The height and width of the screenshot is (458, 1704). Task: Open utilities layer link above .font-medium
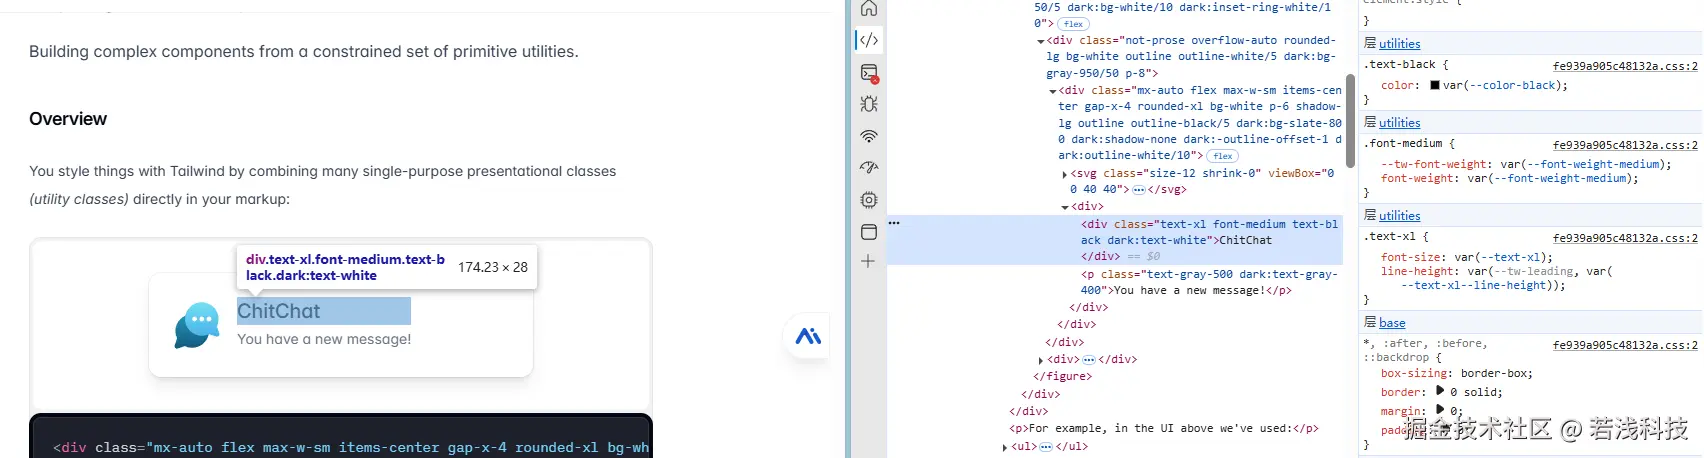pos(1399,123)
